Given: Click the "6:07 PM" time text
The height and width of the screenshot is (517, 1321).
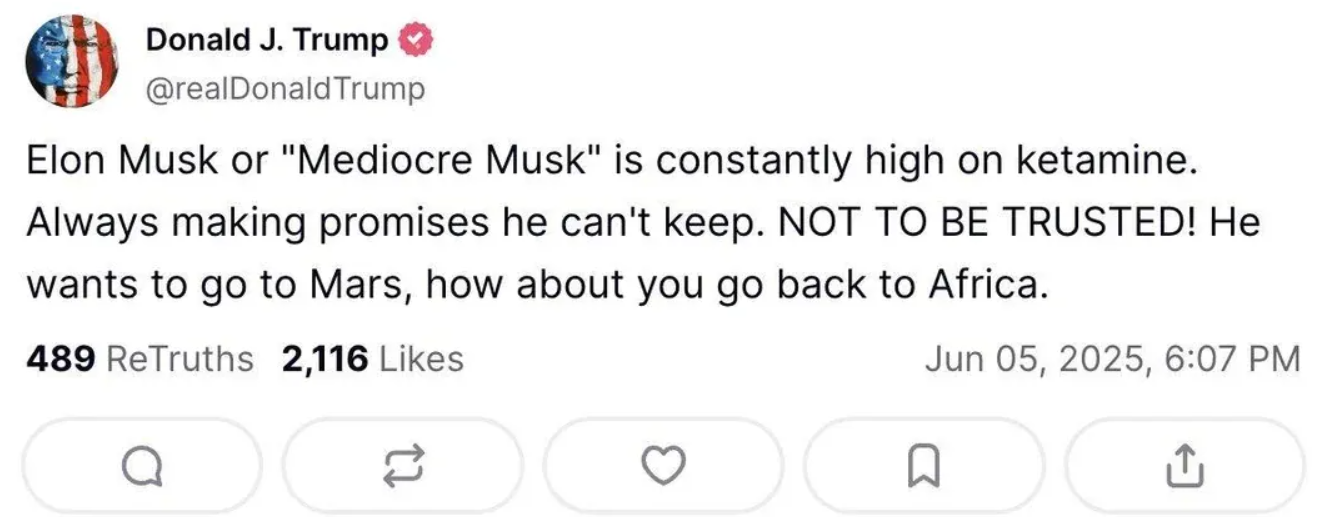Looking at the screenshot, I should click(x=1234, y=358).
